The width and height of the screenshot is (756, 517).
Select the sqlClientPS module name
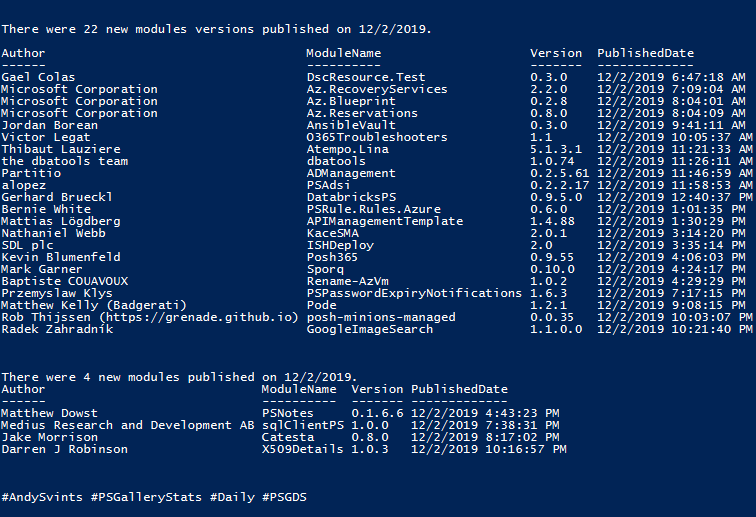pyautogui.click(x=303, y=425)
